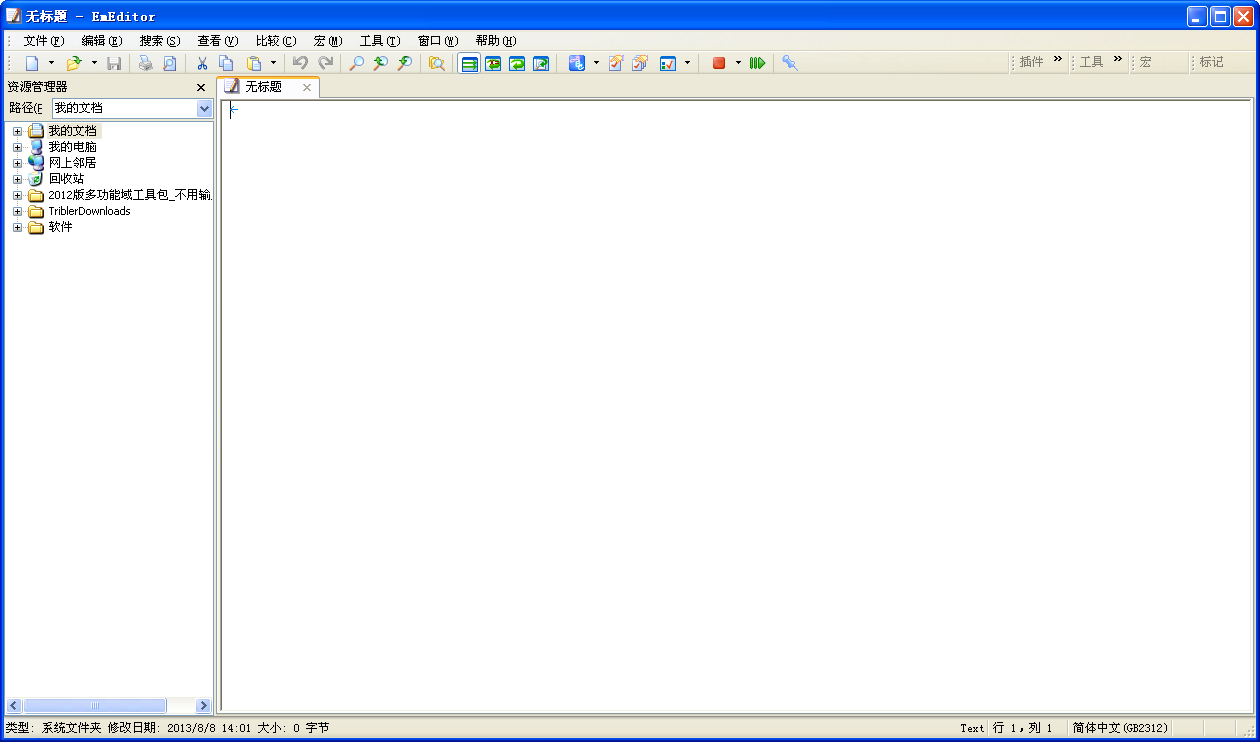Click the second magnifier search icon
Image resolution: width=1260 pixels, height=742 pixels.
380,63
